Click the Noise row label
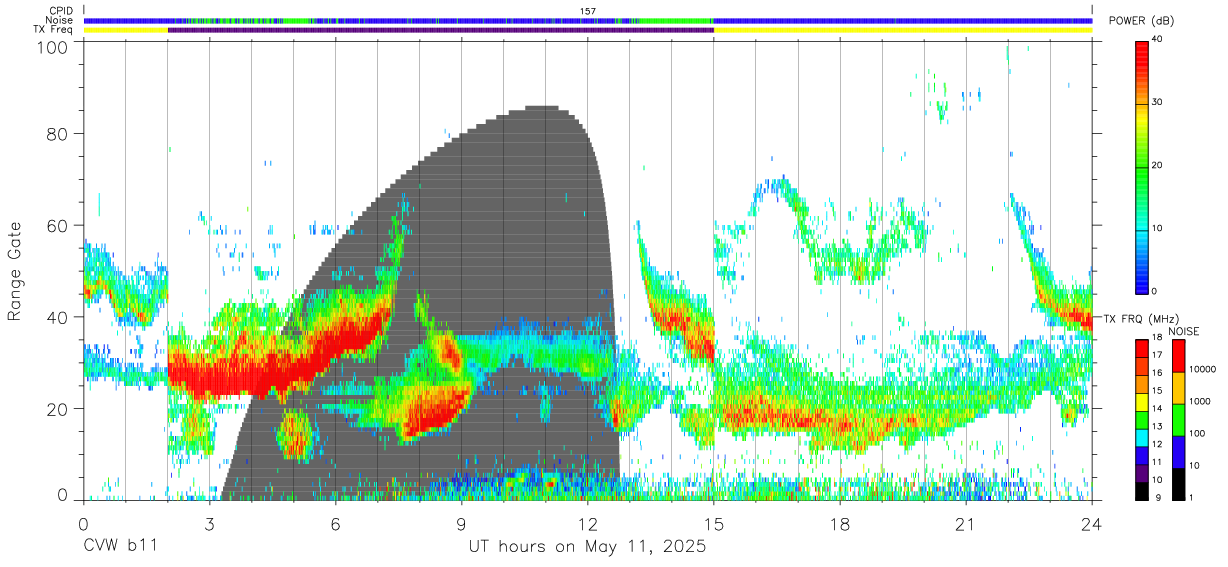1228x567 pixels. pyautogui.click(x=59, y=20)
